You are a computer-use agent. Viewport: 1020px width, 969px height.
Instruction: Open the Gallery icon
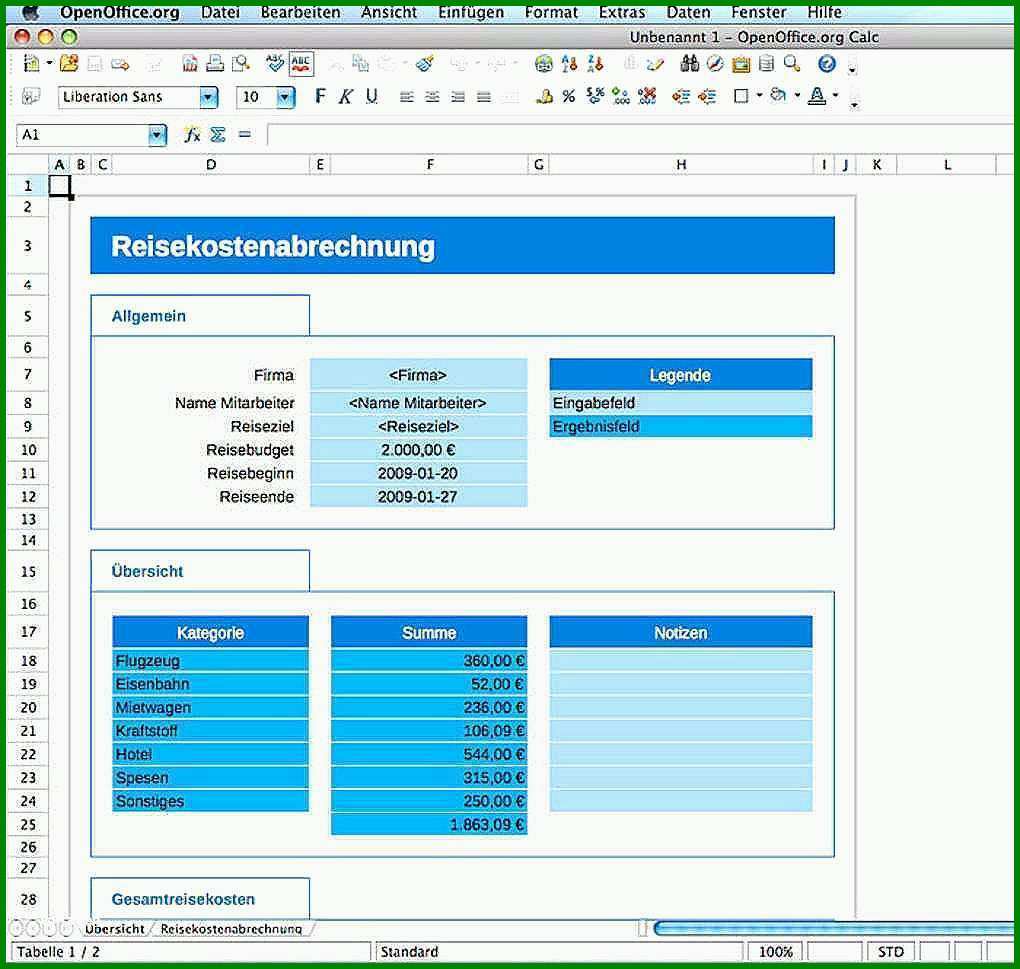pos(740,64)
